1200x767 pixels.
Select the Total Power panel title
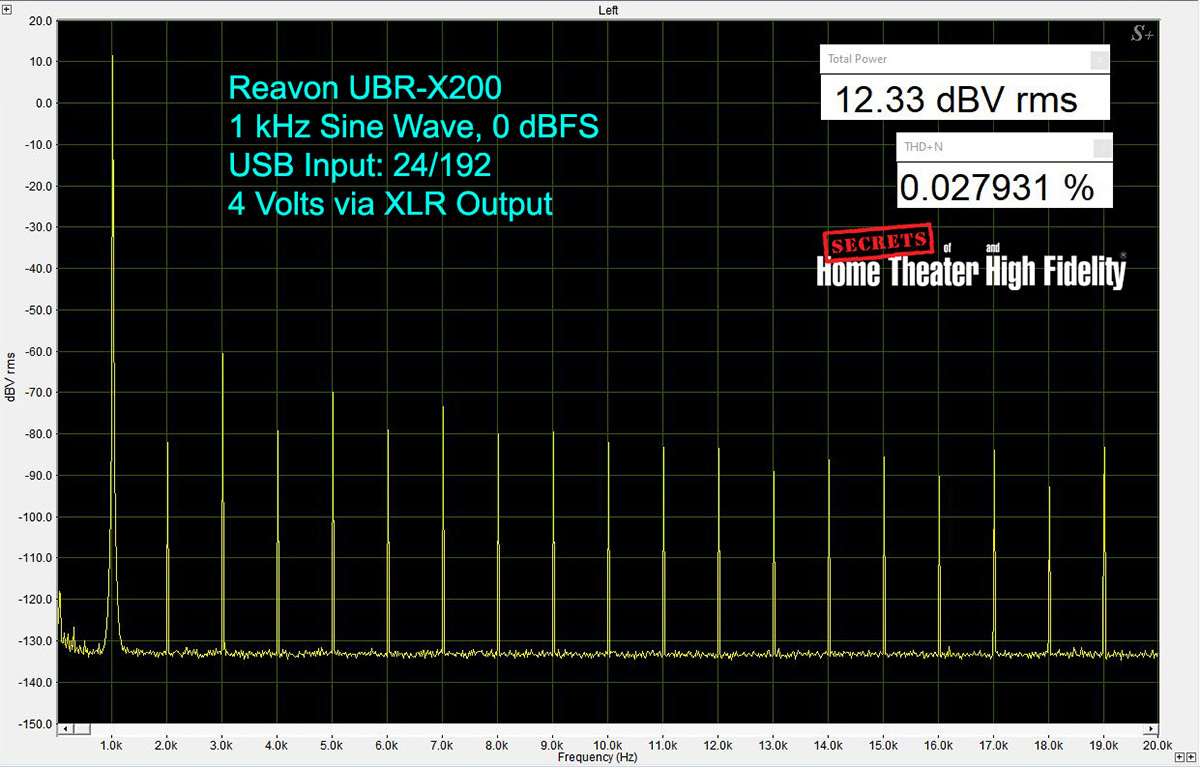coord(858,59)
